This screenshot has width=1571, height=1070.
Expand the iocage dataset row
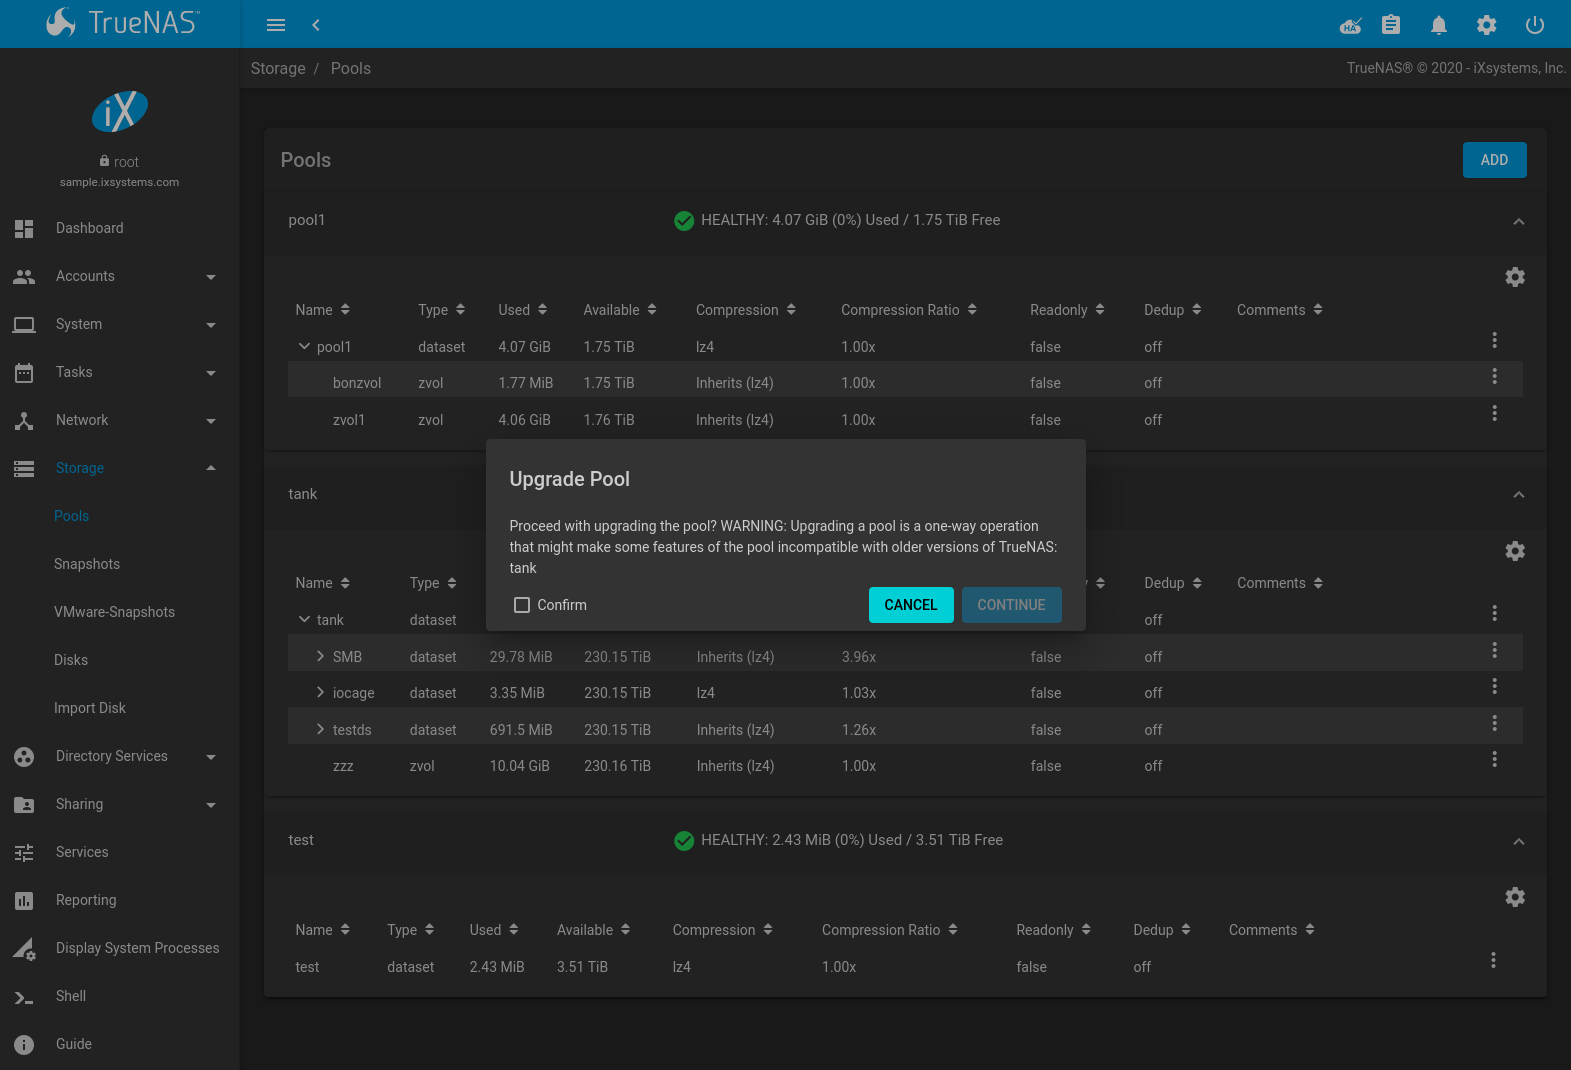(x=320, y=692)
